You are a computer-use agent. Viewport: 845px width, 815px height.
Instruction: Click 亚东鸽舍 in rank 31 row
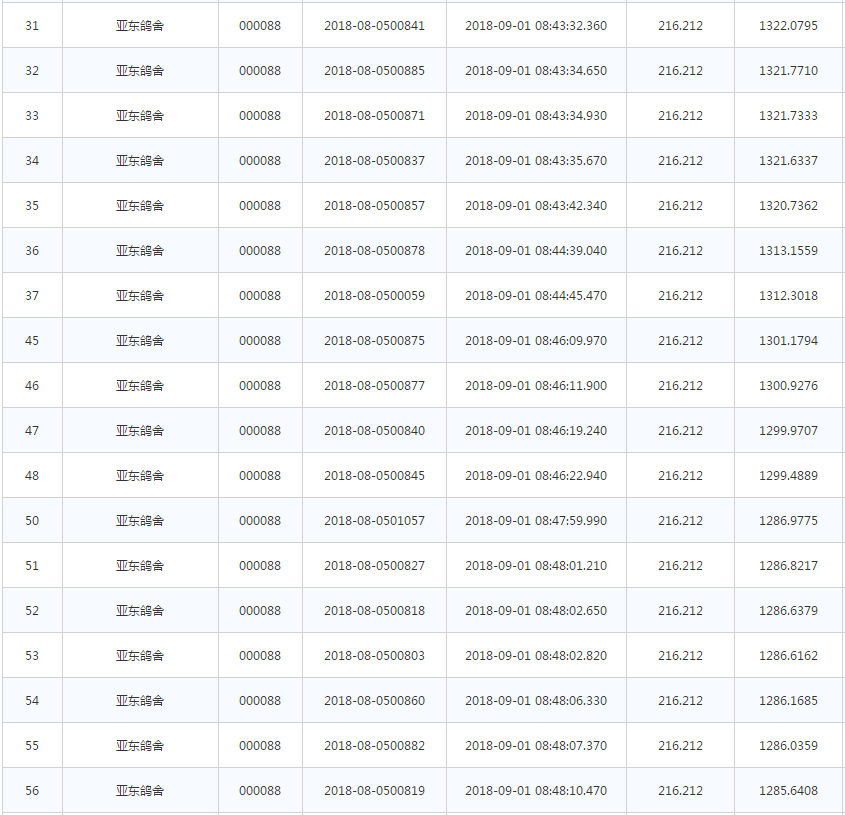tap(140, 25)
